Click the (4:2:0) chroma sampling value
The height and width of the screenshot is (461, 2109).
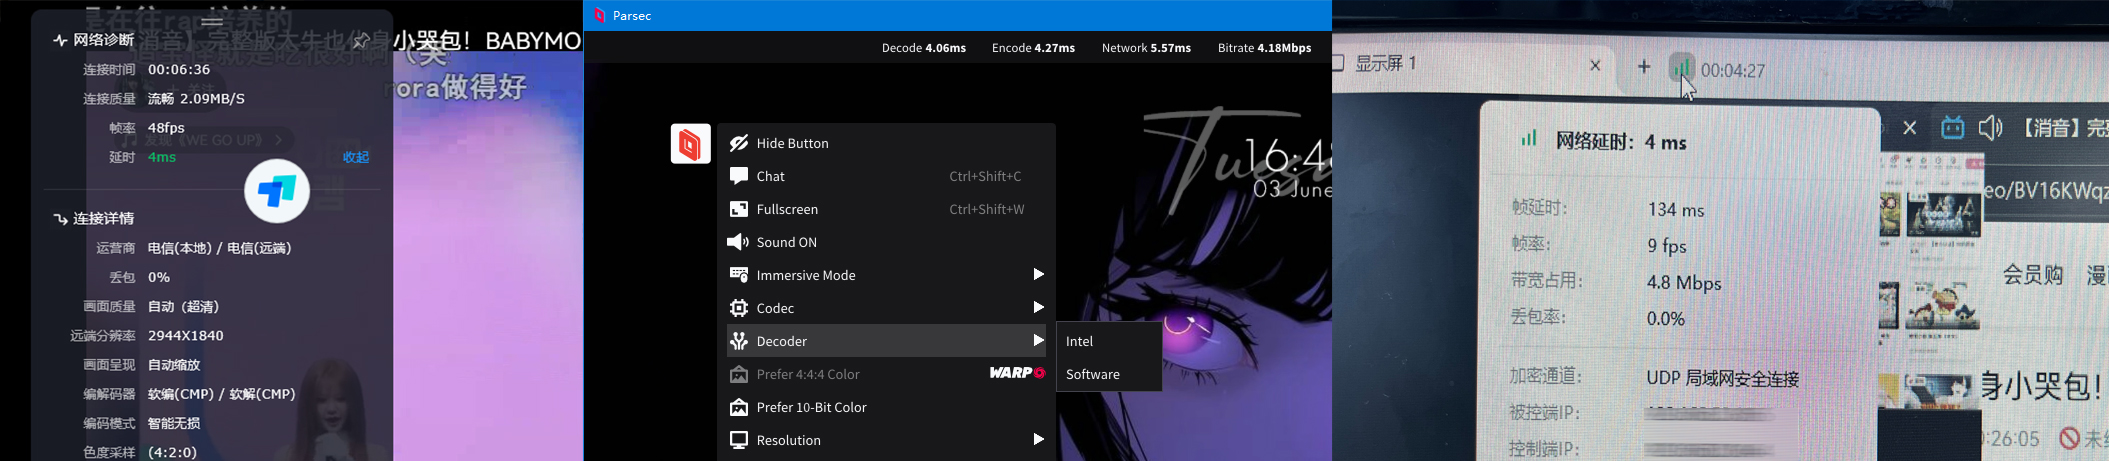(172, 452)
